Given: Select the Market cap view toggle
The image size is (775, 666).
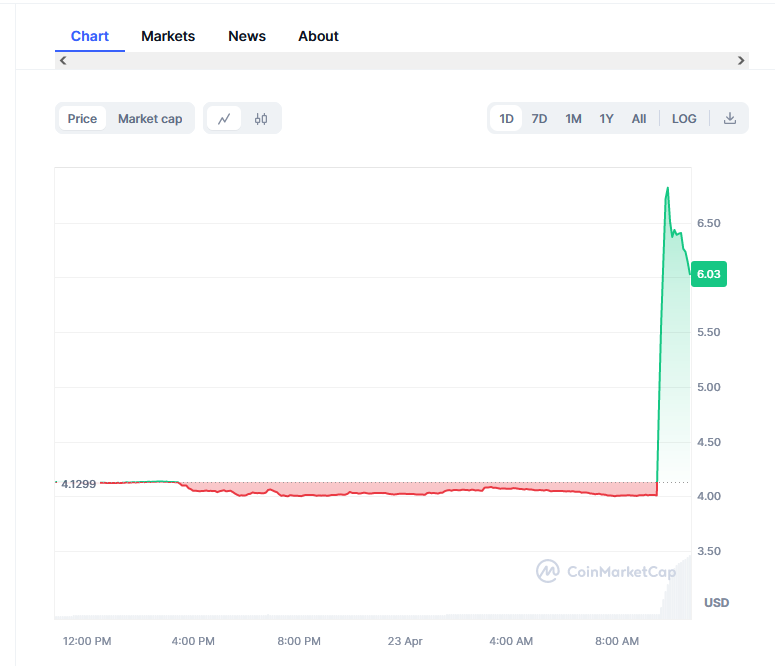Looking at the screenshot, I should point(150,119).
